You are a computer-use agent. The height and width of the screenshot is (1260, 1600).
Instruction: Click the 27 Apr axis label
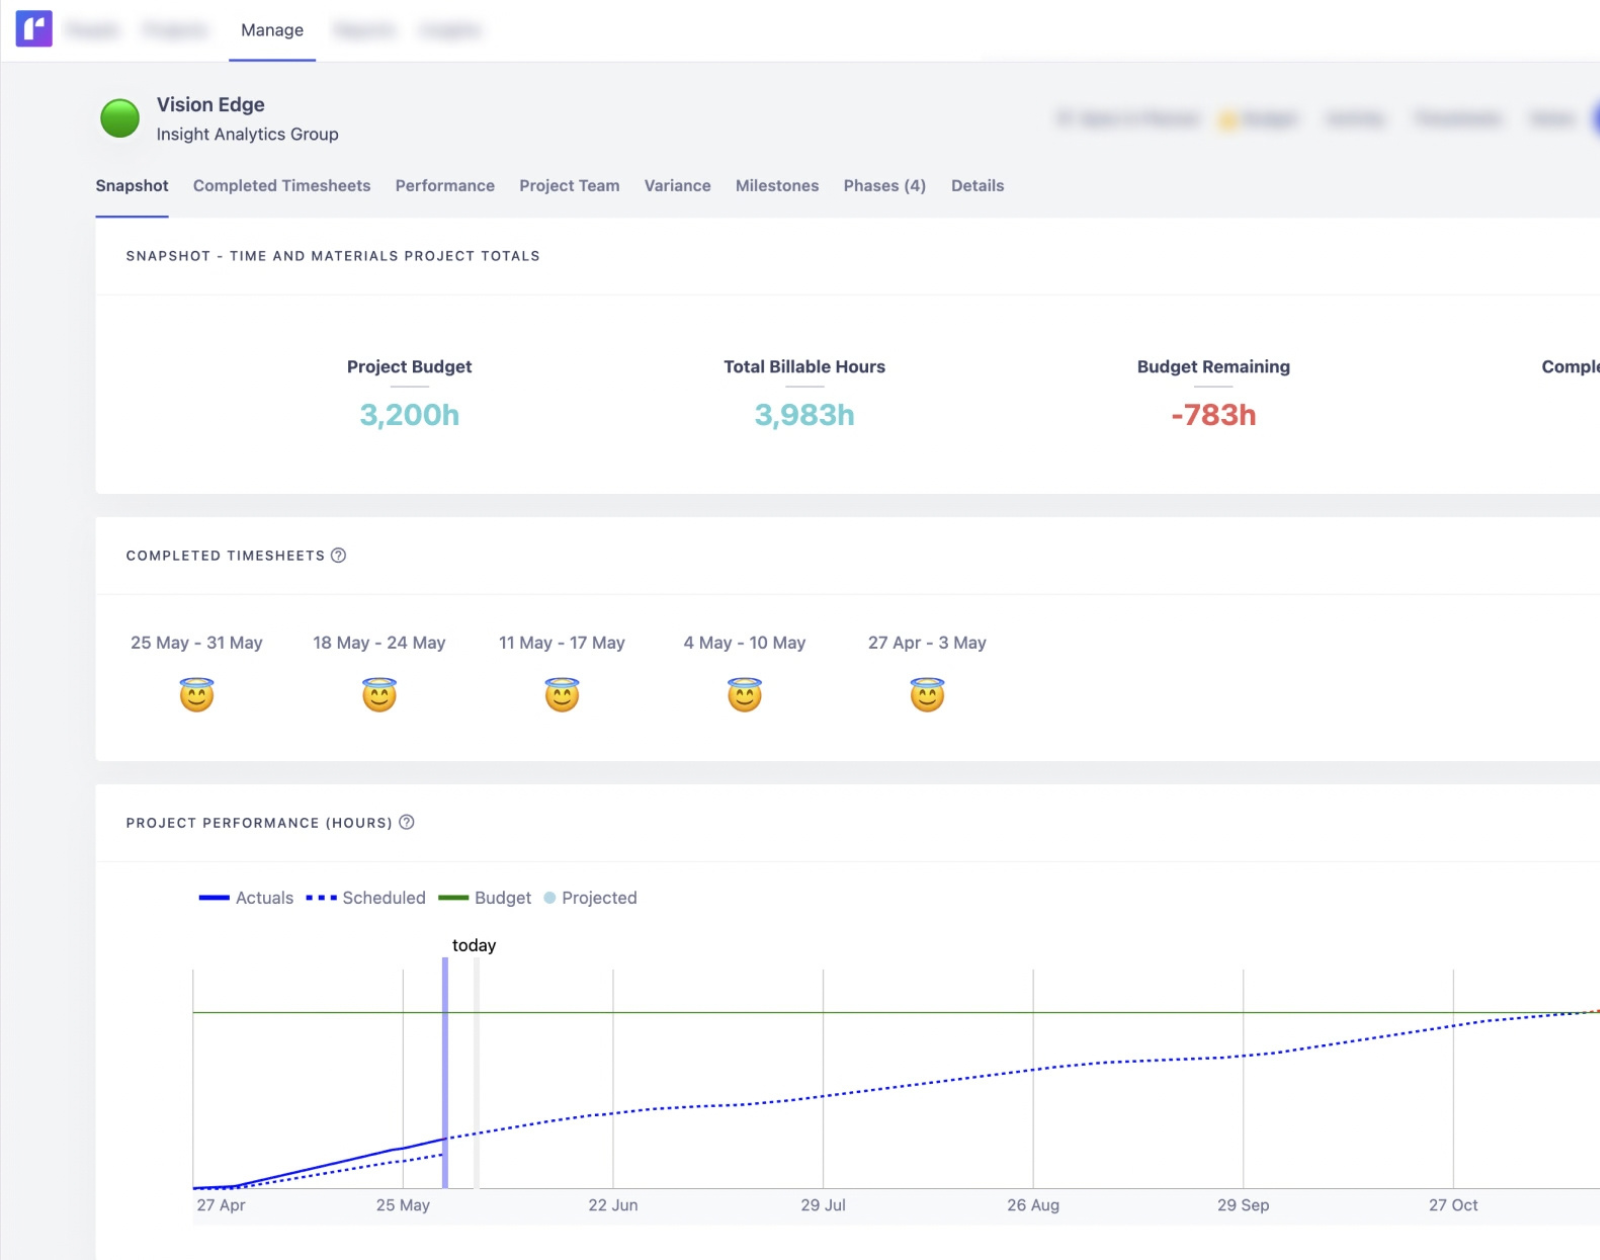(x=221, y=1205)
